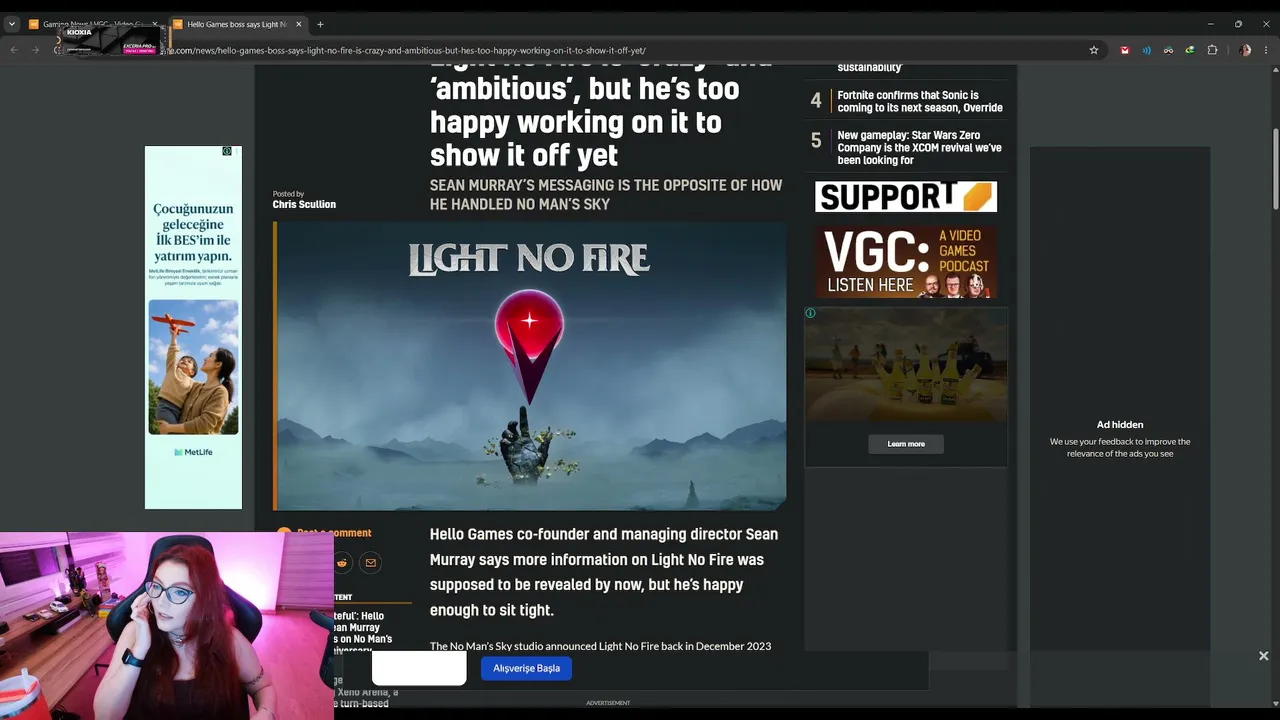
Task: Click the SUPPORT banner
Action: coord(906,196)
